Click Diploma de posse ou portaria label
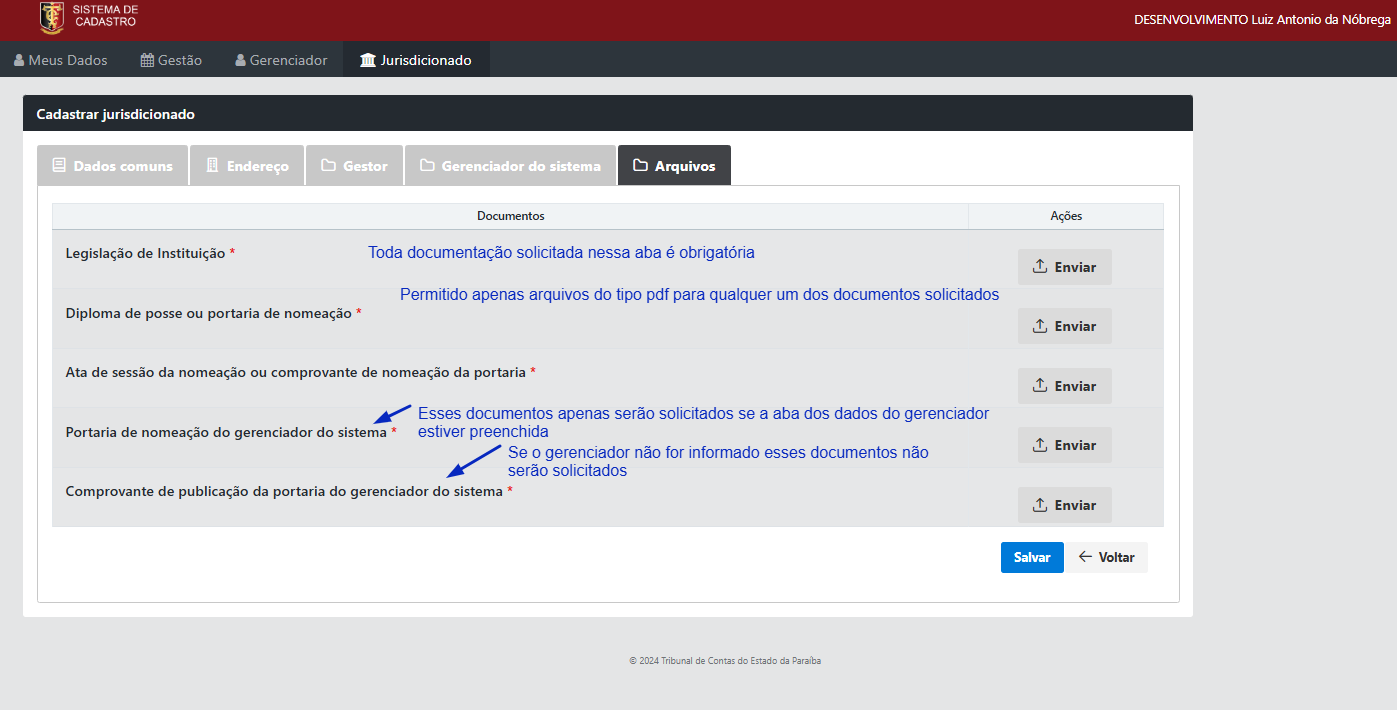This screenshot has height=710, width=1397. (209, 313)
